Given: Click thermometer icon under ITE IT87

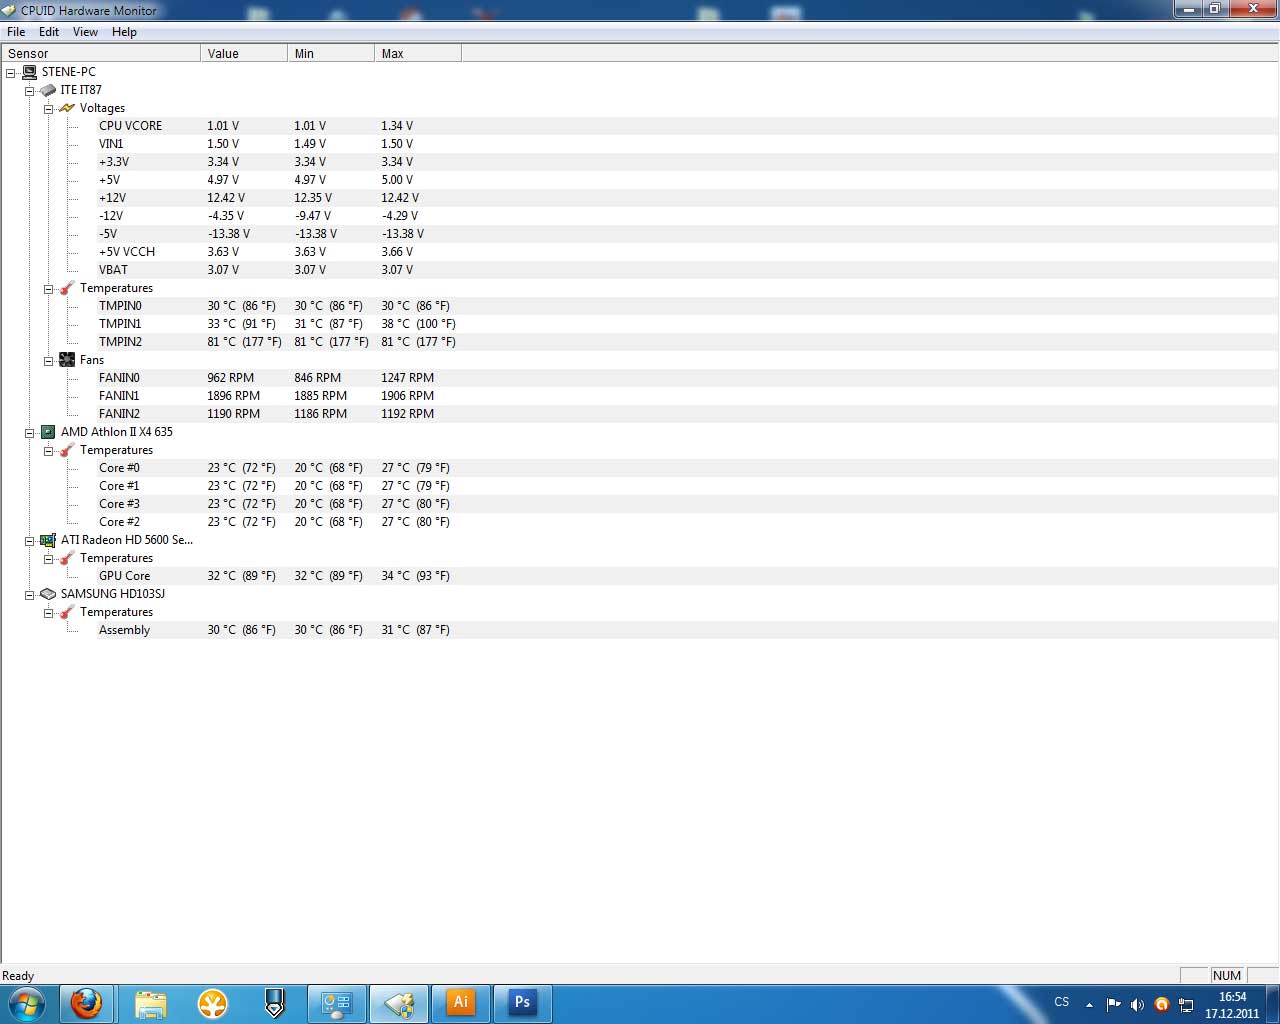Looking at the screenshot, I should [67, 288].
